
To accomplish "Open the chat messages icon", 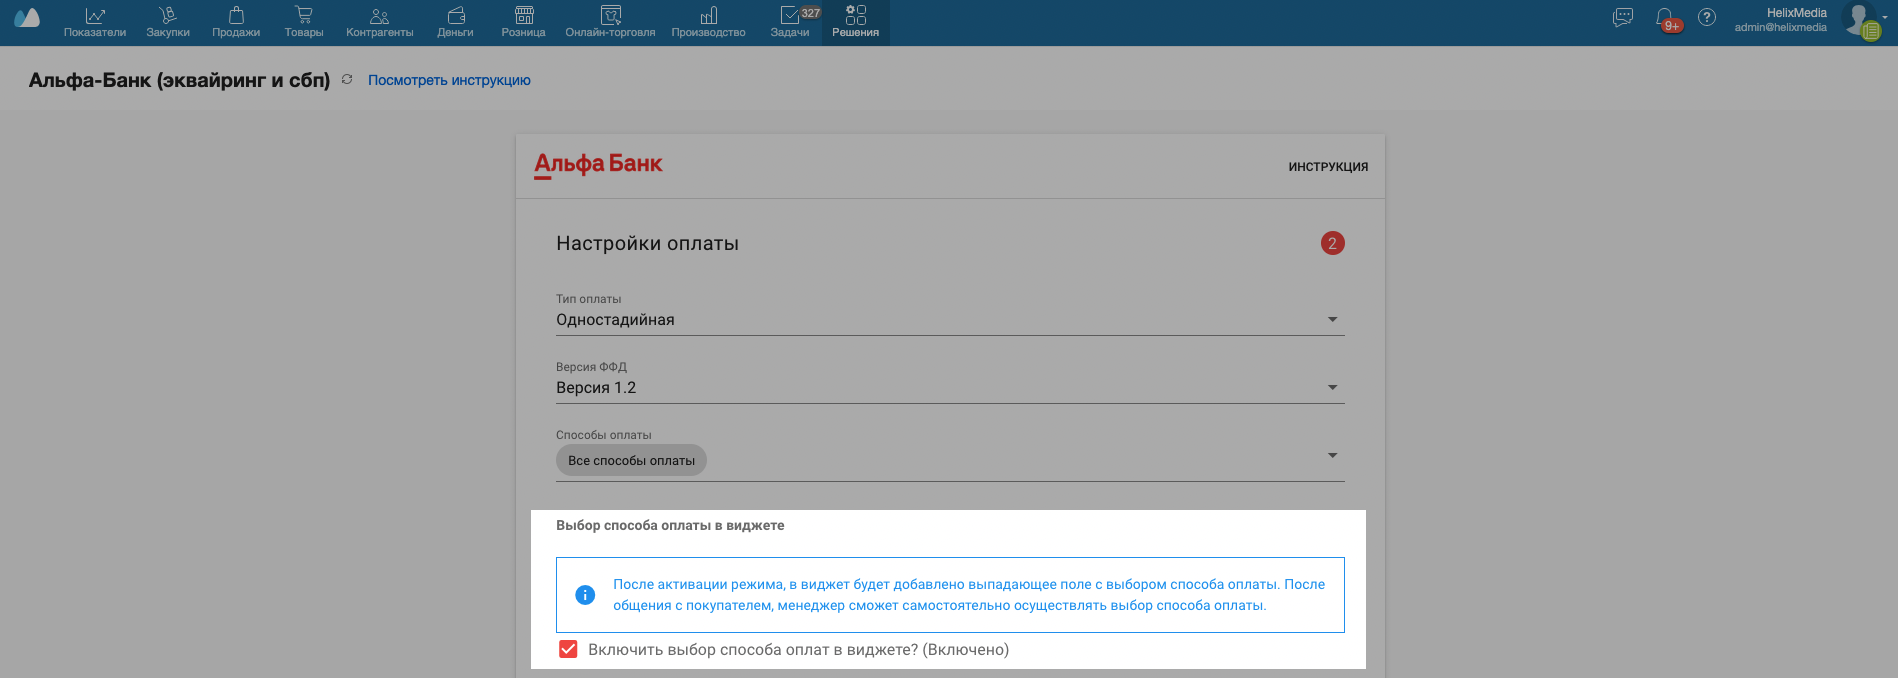I will 1623,17.
